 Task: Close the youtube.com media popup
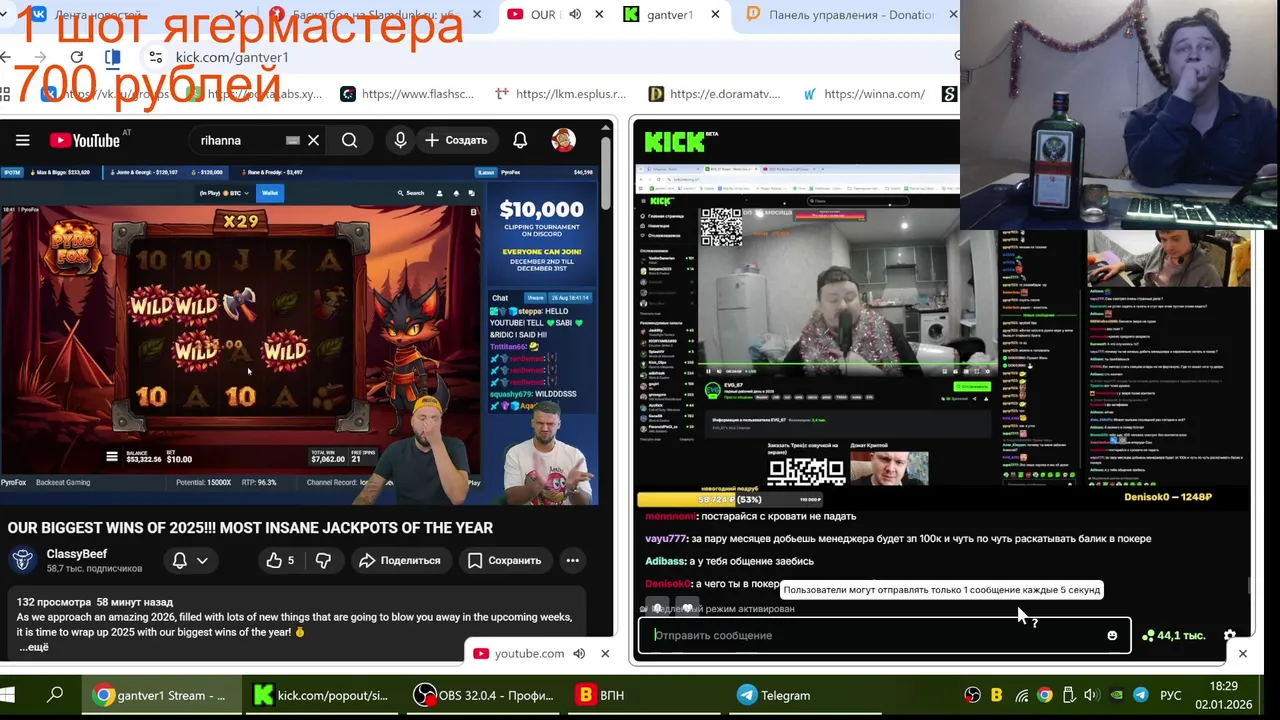click(x=605, y=654)
